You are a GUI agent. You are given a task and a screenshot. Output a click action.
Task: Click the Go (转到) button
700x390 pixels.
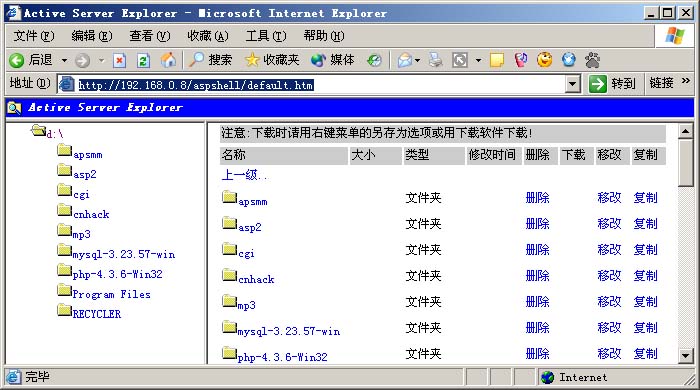tap(612, 83)
